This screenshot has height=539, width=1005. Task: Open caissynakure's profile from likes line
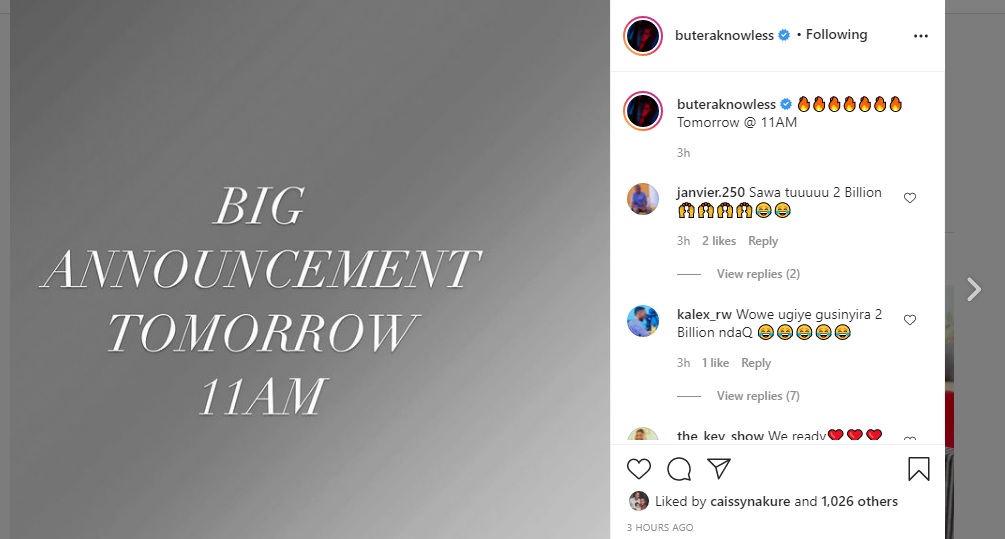[750, 501]
